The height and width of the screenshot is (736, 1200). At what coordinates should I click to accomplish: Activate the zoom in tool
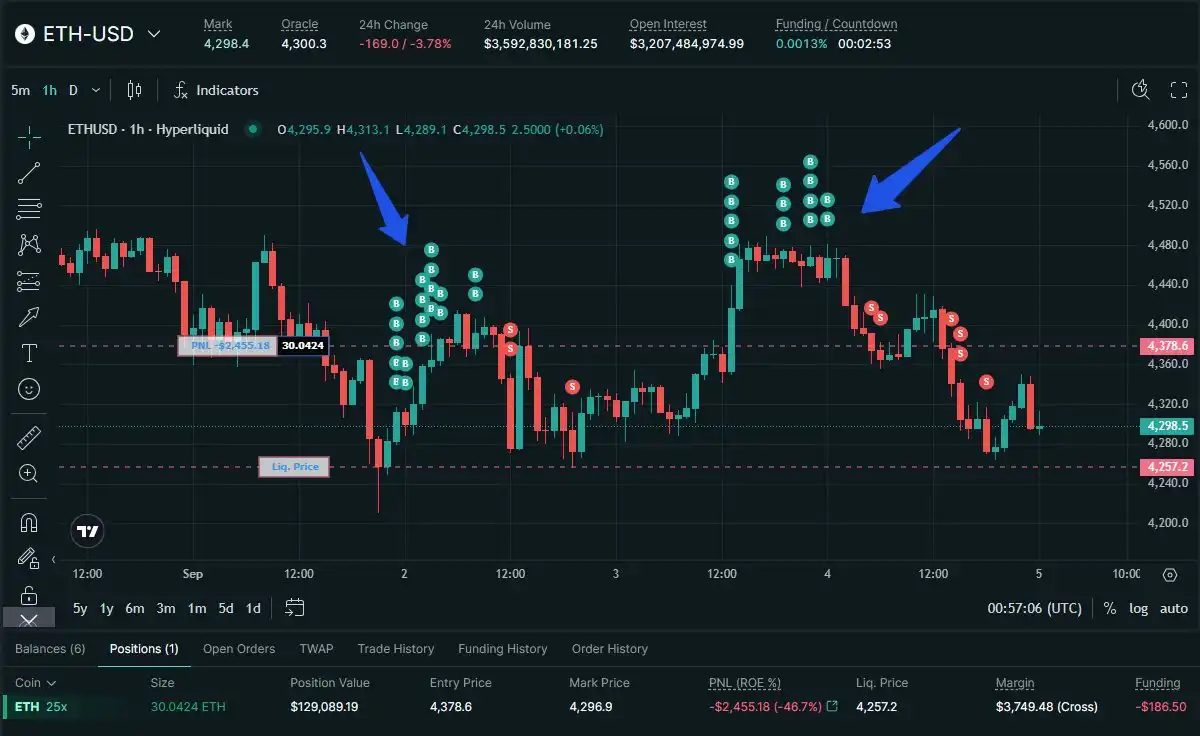(30, 474)
